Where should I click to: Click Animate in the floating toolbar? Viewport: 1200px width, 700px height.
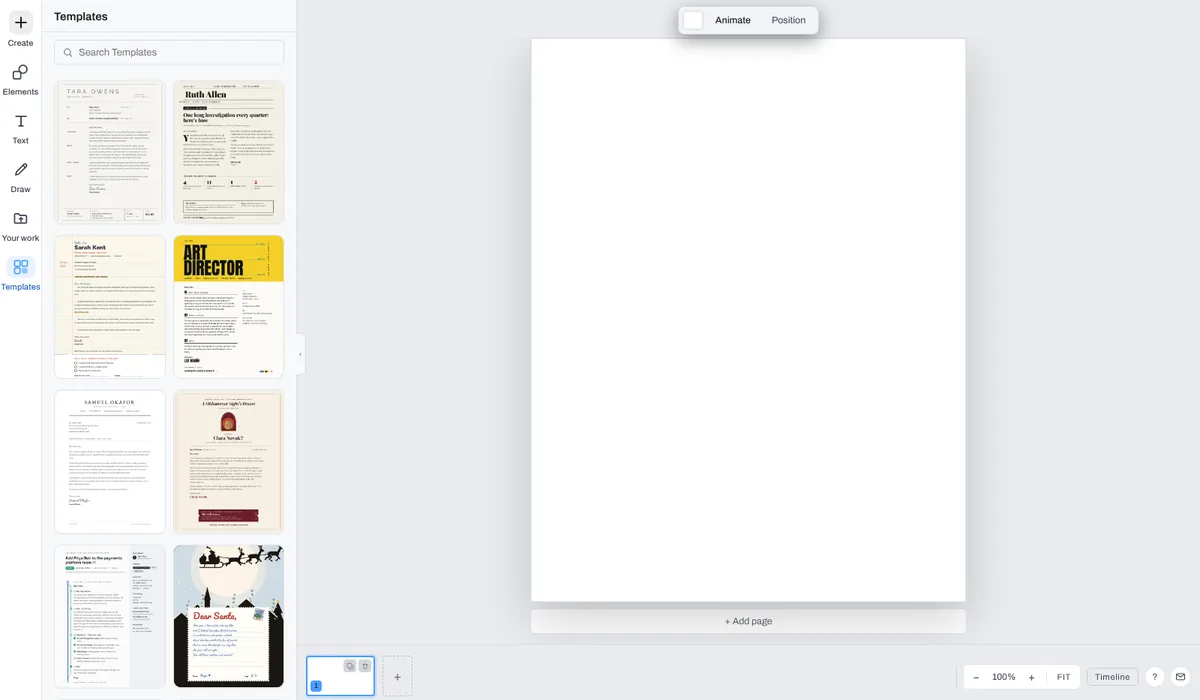[x=733, y=20]
